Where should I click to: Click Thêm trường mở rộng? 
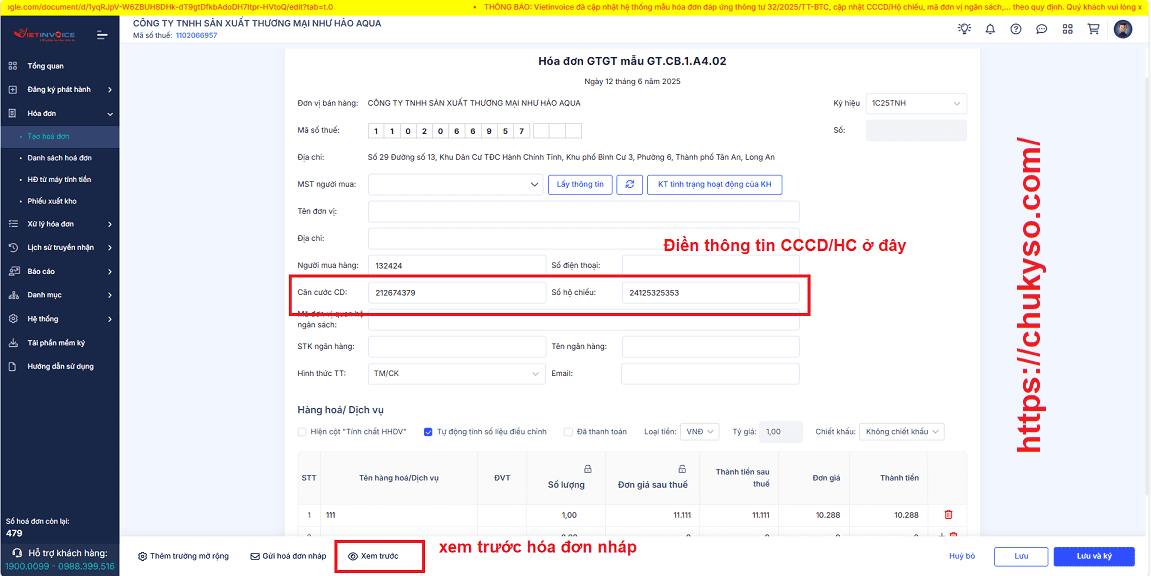pyautogui.click(x=184, y=556)
